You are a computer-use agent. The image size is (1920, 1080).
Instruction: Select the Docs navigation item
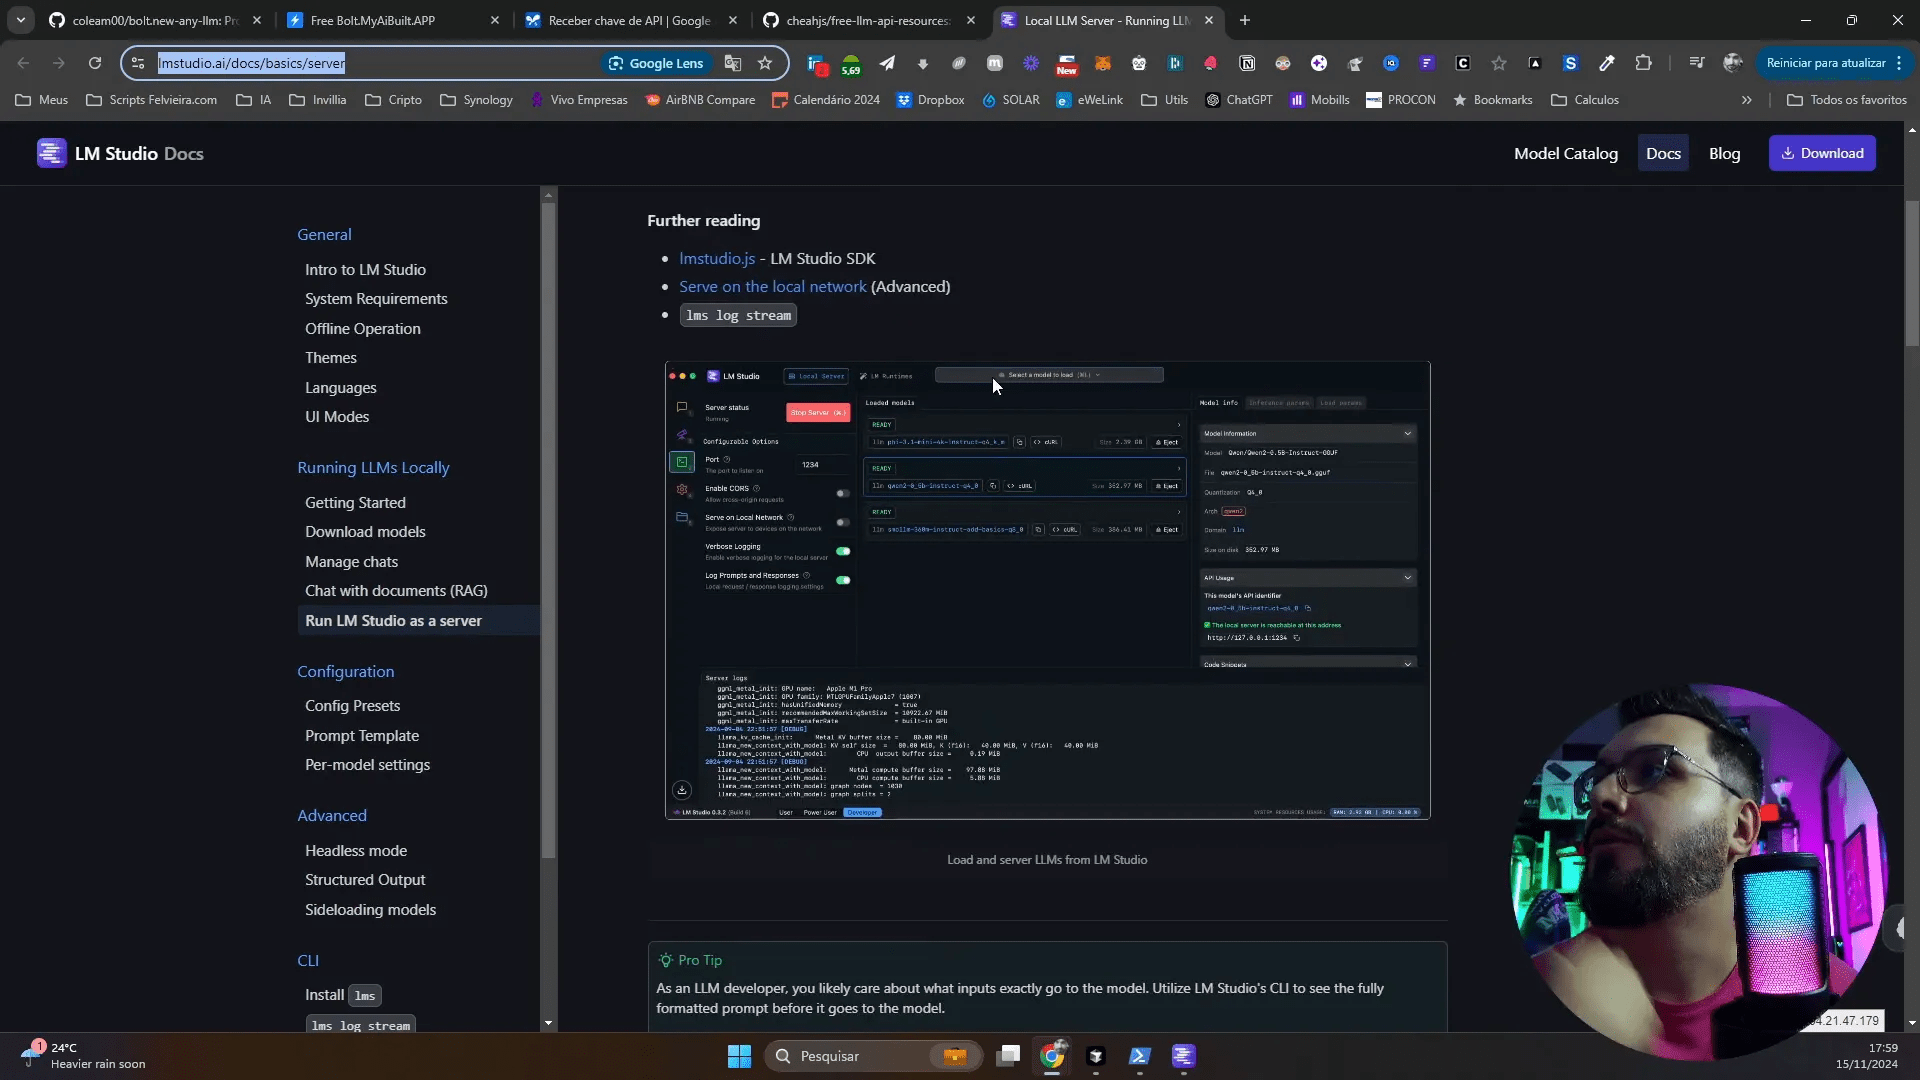point(1663,153)
